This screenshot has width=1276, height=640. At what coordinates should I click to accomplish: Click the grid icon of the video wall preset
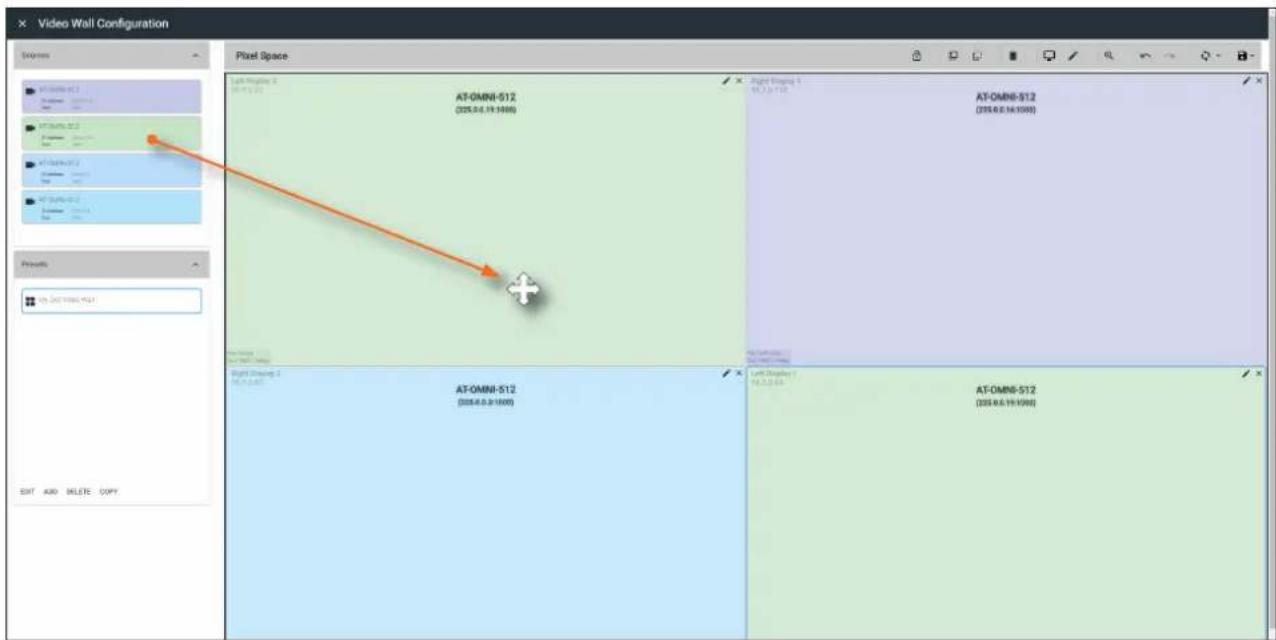pyautogui.click(x=32, y=300)
